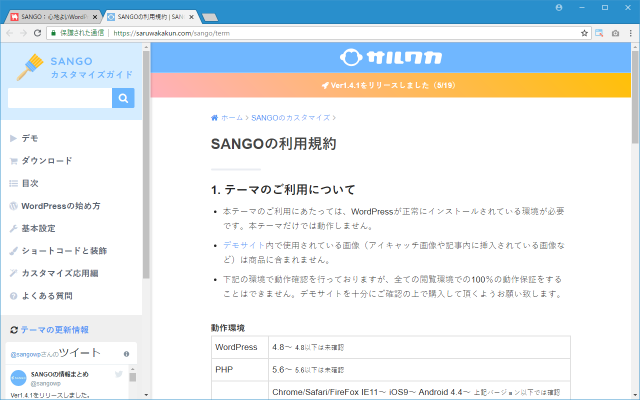
Task: Click the refresh icon beside テーマの更新情報
Action: tap(14, 330)
